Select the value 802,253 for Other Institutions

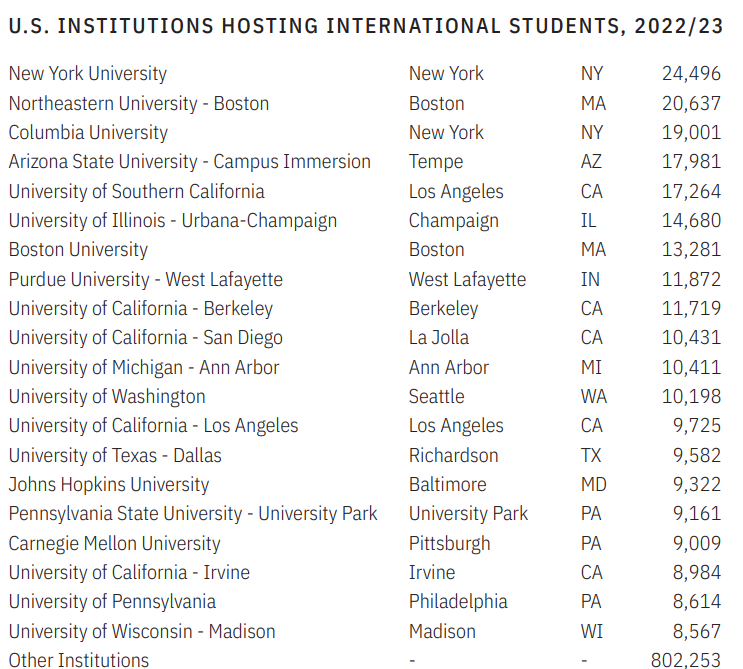[685, 660]
